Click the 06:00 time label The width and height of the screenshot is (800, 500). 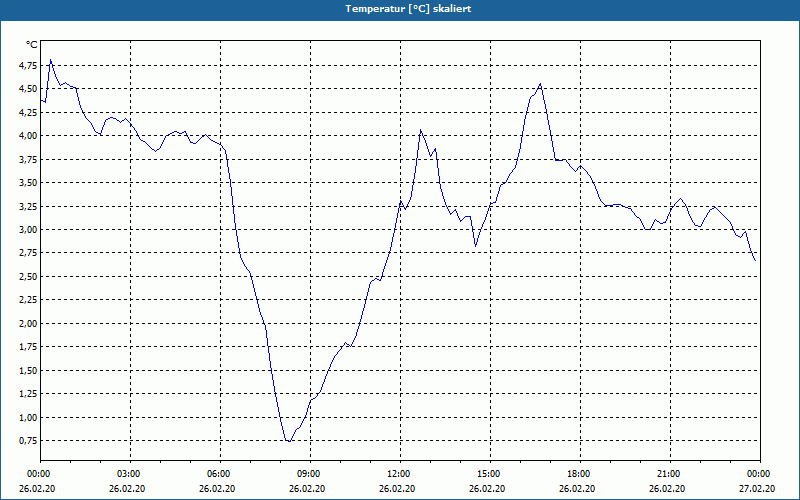pos(220,474)
